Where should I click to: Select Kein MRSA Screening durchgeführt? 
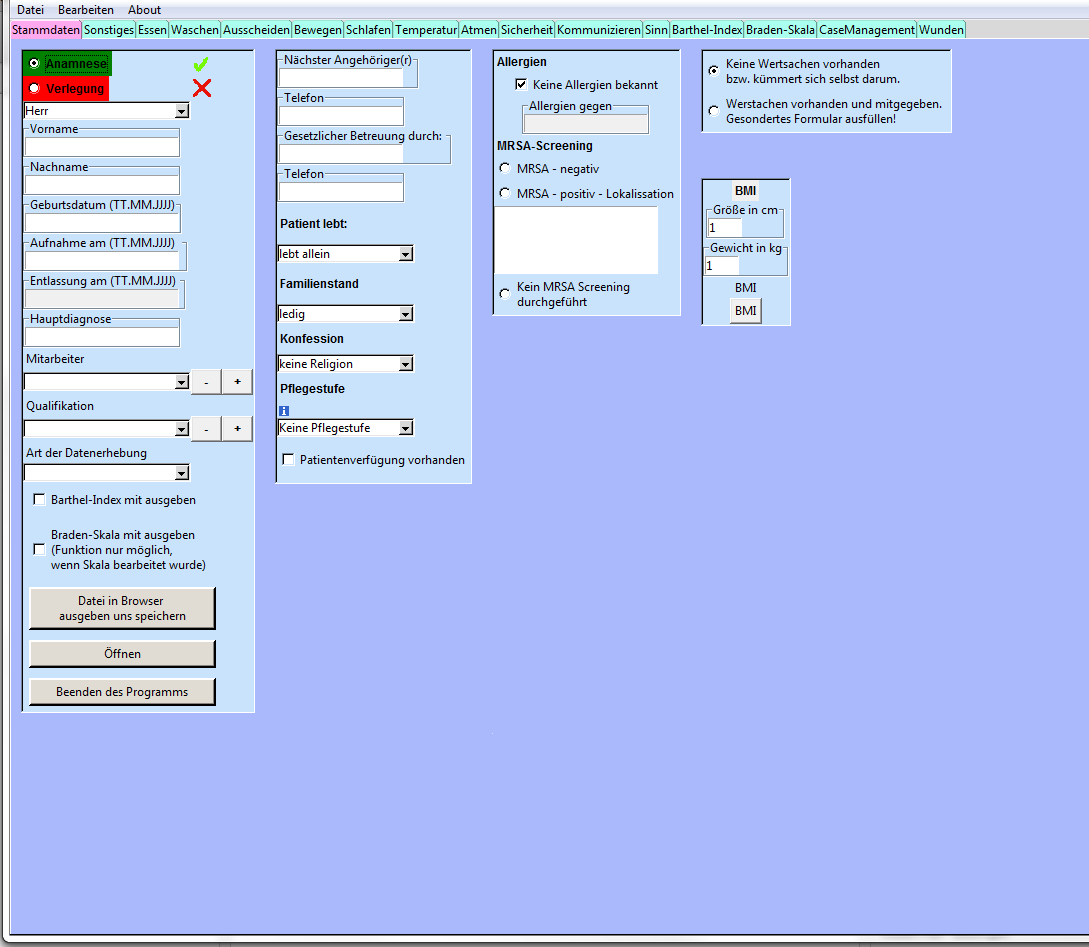(505, 294)
